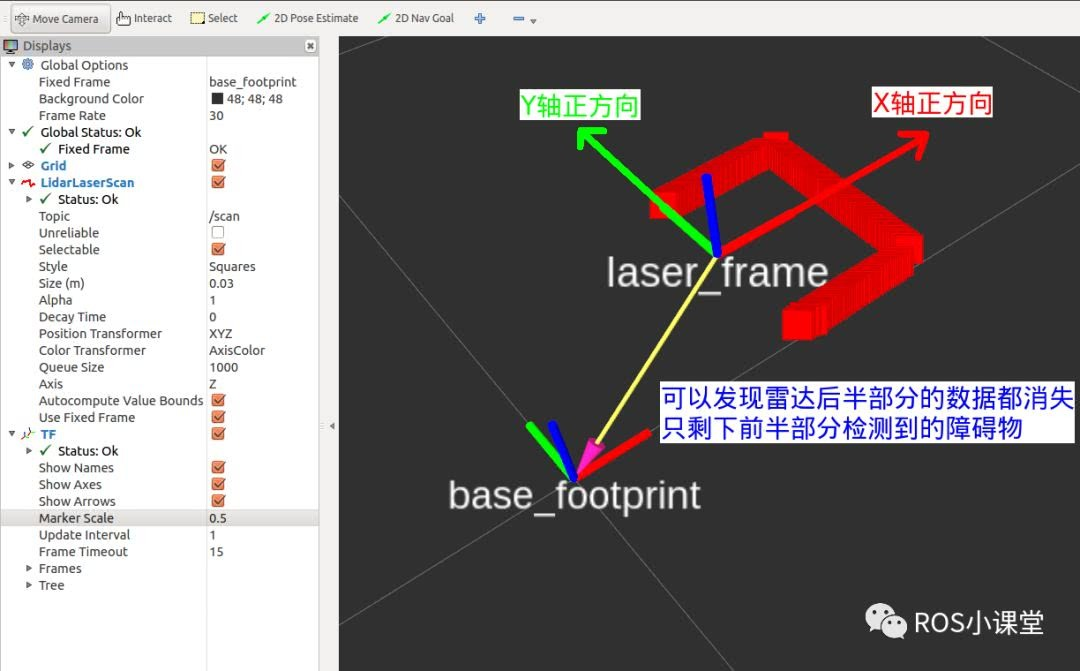
Task: Click the minus remove-tool icon
Action: [x=519, y=19]
